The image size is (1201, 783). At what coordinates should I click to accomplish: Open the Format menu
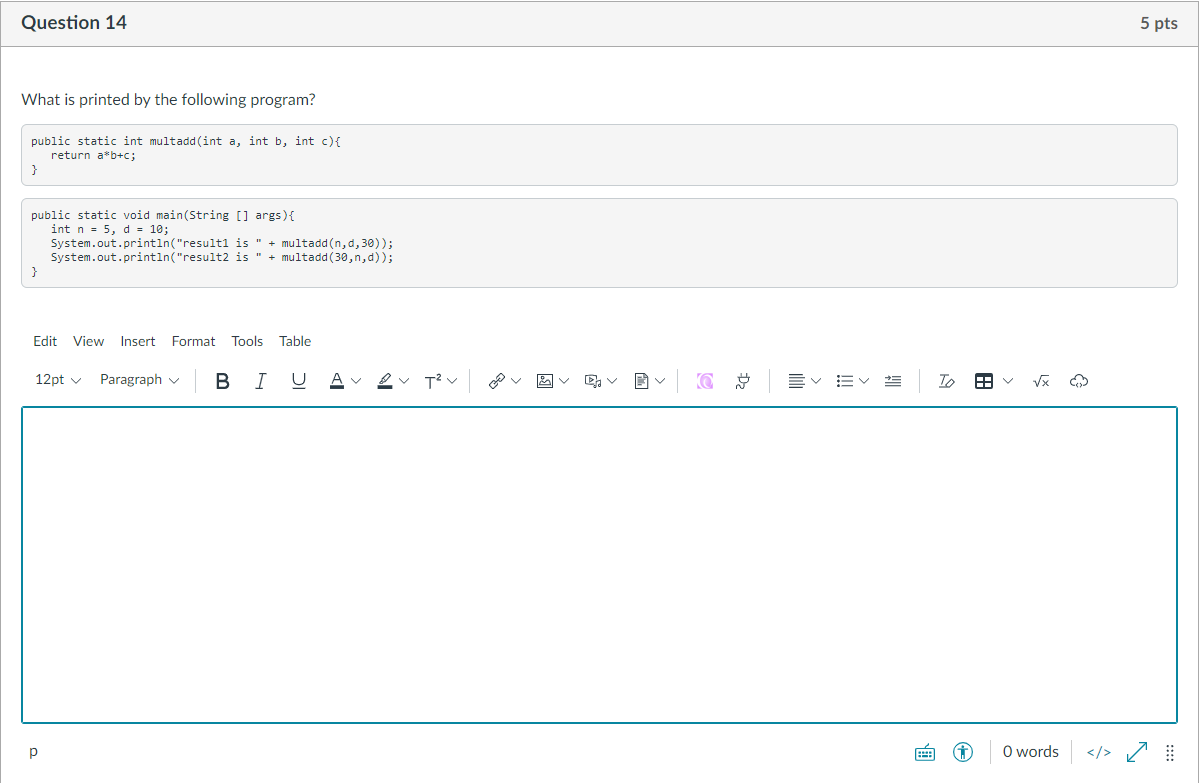coord(193,341)
